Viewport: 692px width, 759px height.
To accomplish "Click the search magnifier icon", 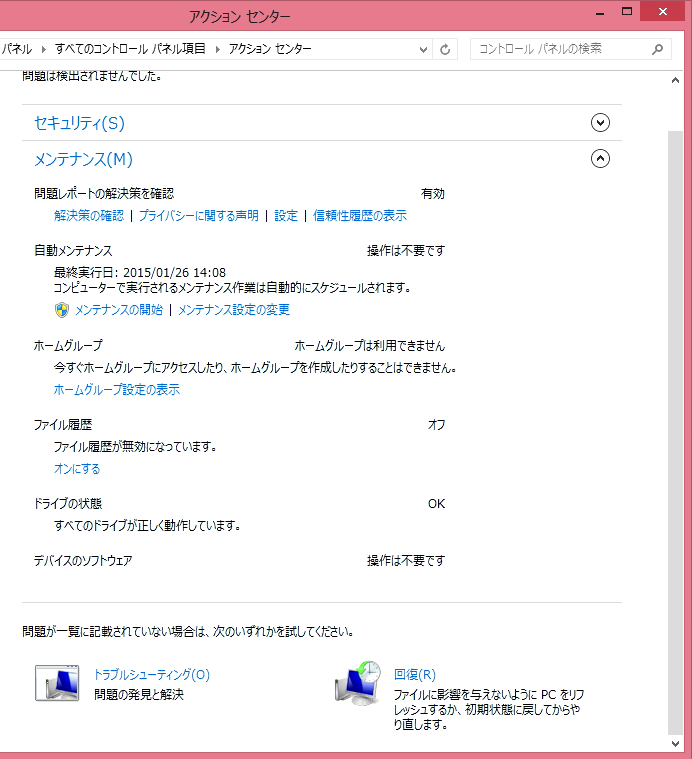I will [657, 49].
